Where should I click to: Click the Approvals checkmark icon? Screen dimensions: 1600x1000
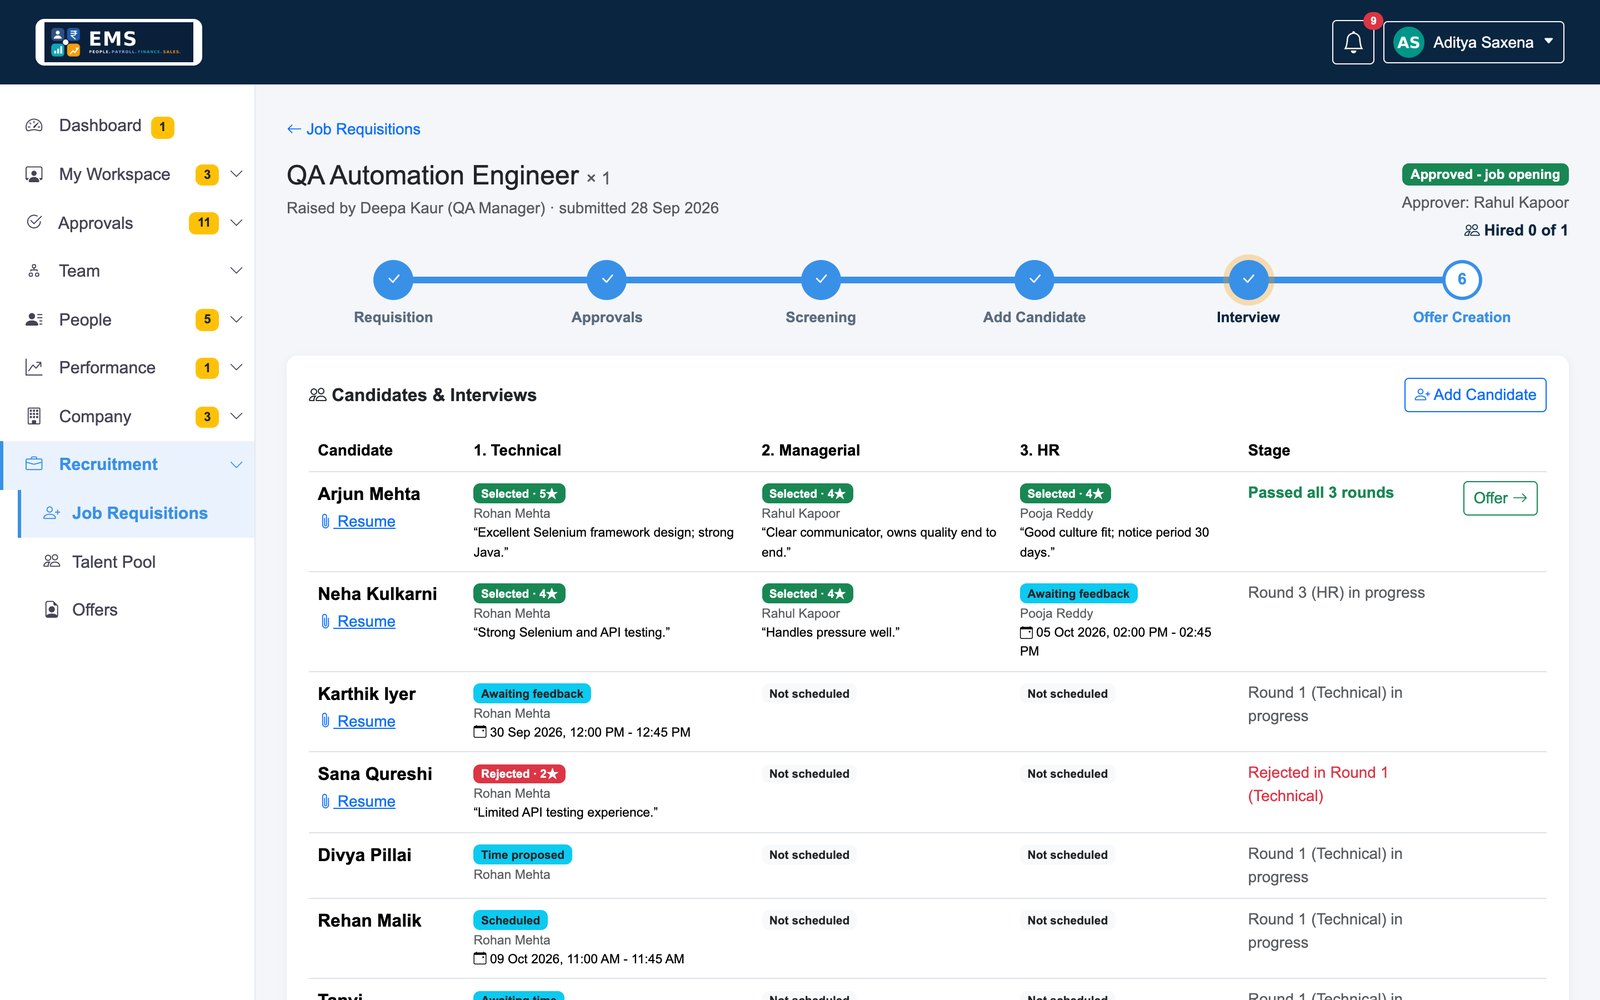[34, 222]
